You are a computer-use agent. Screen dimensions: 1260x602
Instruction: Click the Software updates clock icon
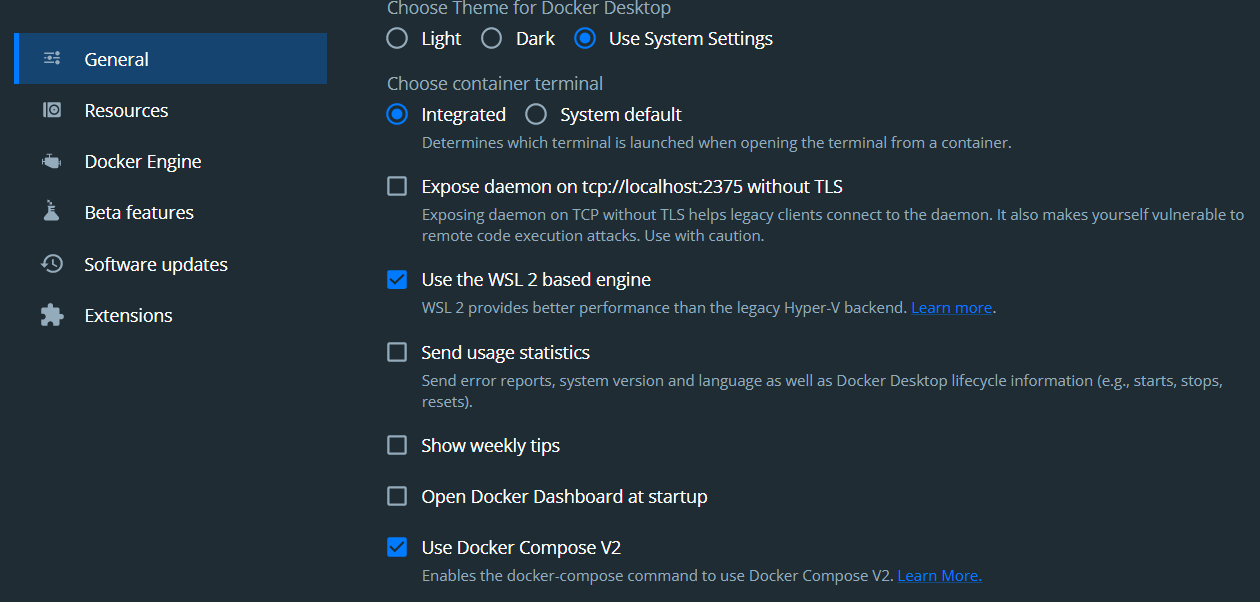(x=51, y=263)
